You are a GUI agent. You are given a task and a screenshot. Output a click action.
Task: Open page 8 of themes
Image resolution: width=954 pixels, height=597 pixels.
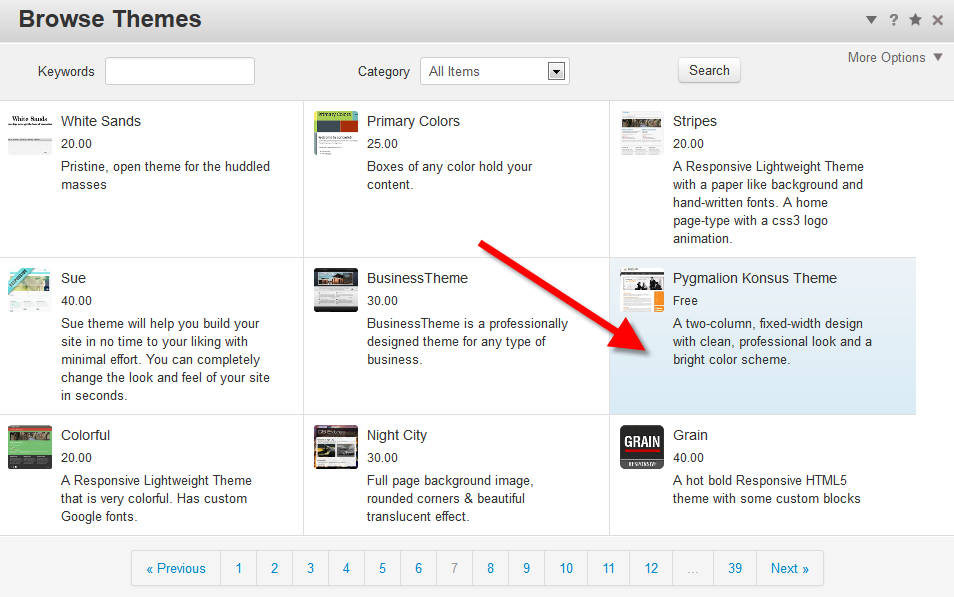(x=490, y=568)
